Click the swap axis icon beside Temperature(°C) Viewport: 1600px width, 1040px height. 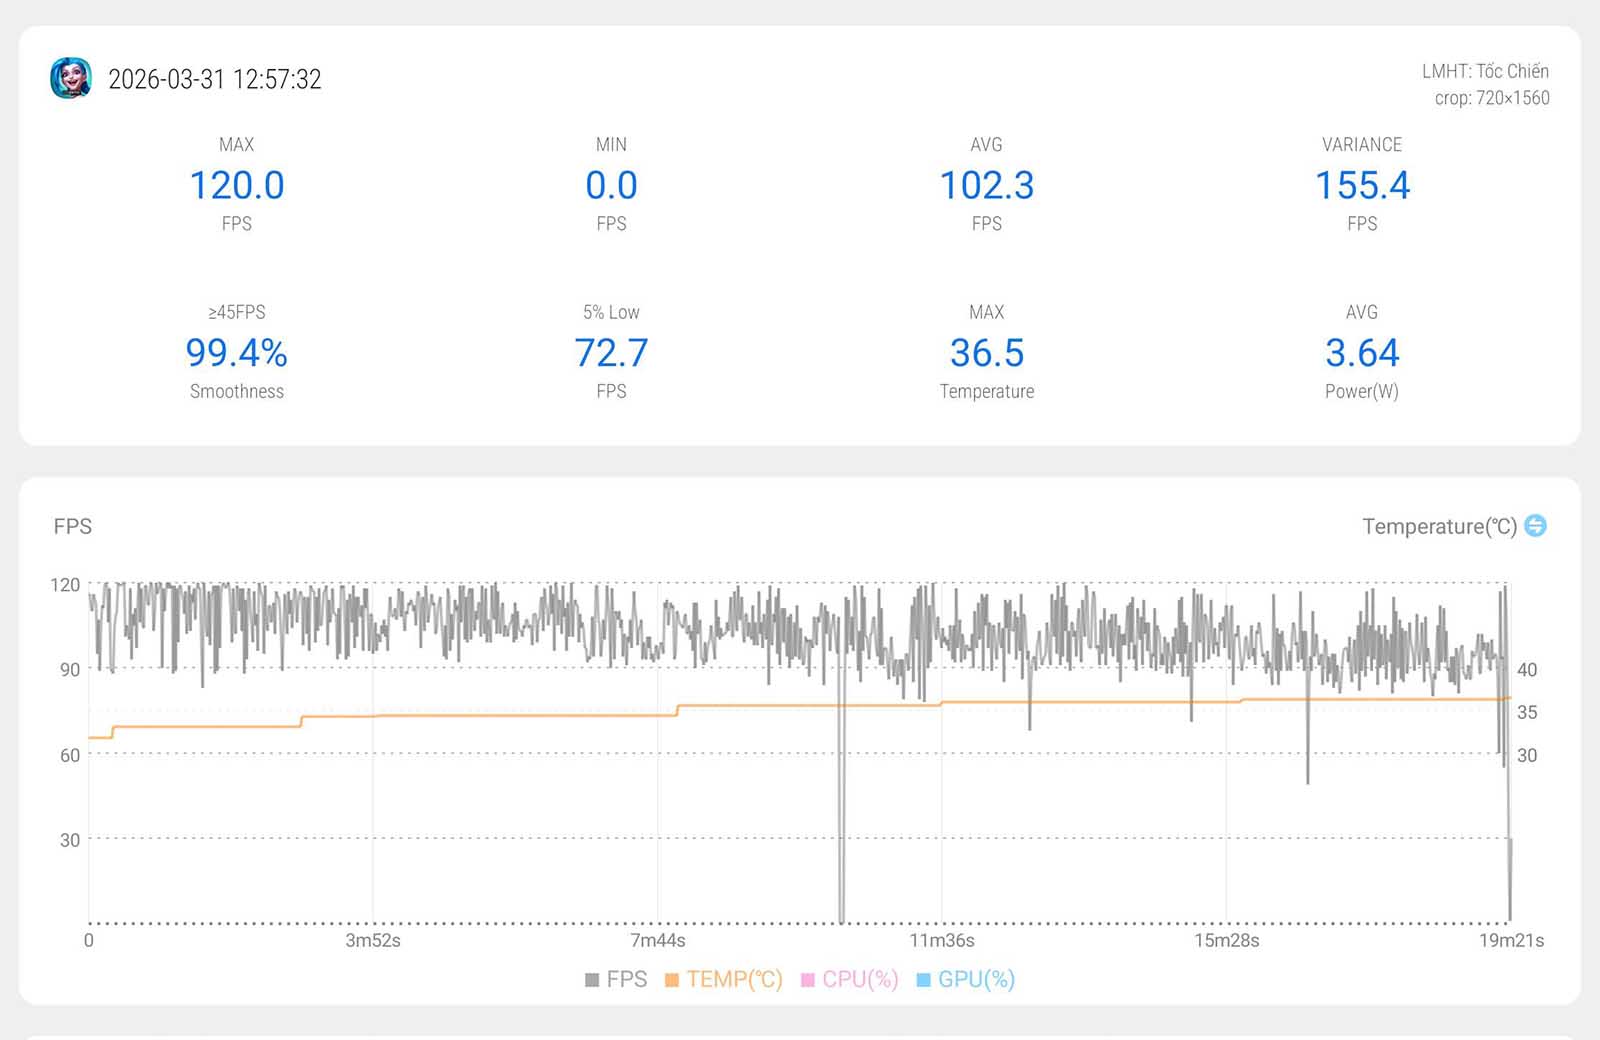click(1535, 526)
